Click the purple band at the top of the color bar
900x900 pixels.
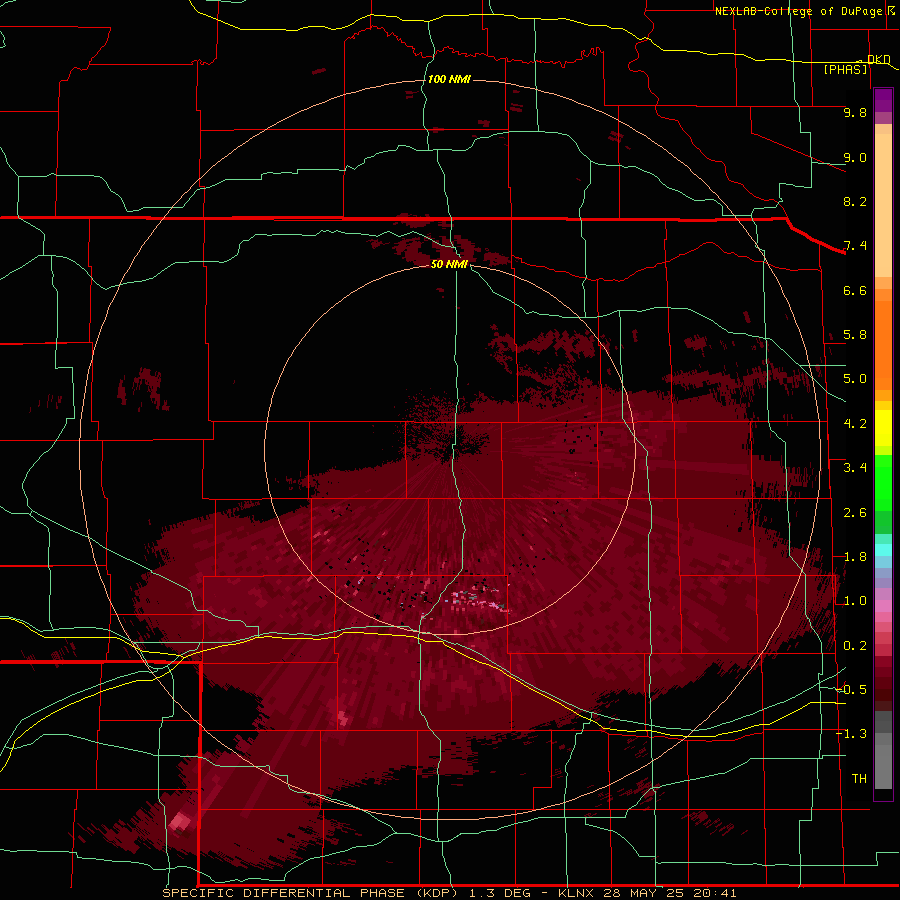click(x=883, y=100)
